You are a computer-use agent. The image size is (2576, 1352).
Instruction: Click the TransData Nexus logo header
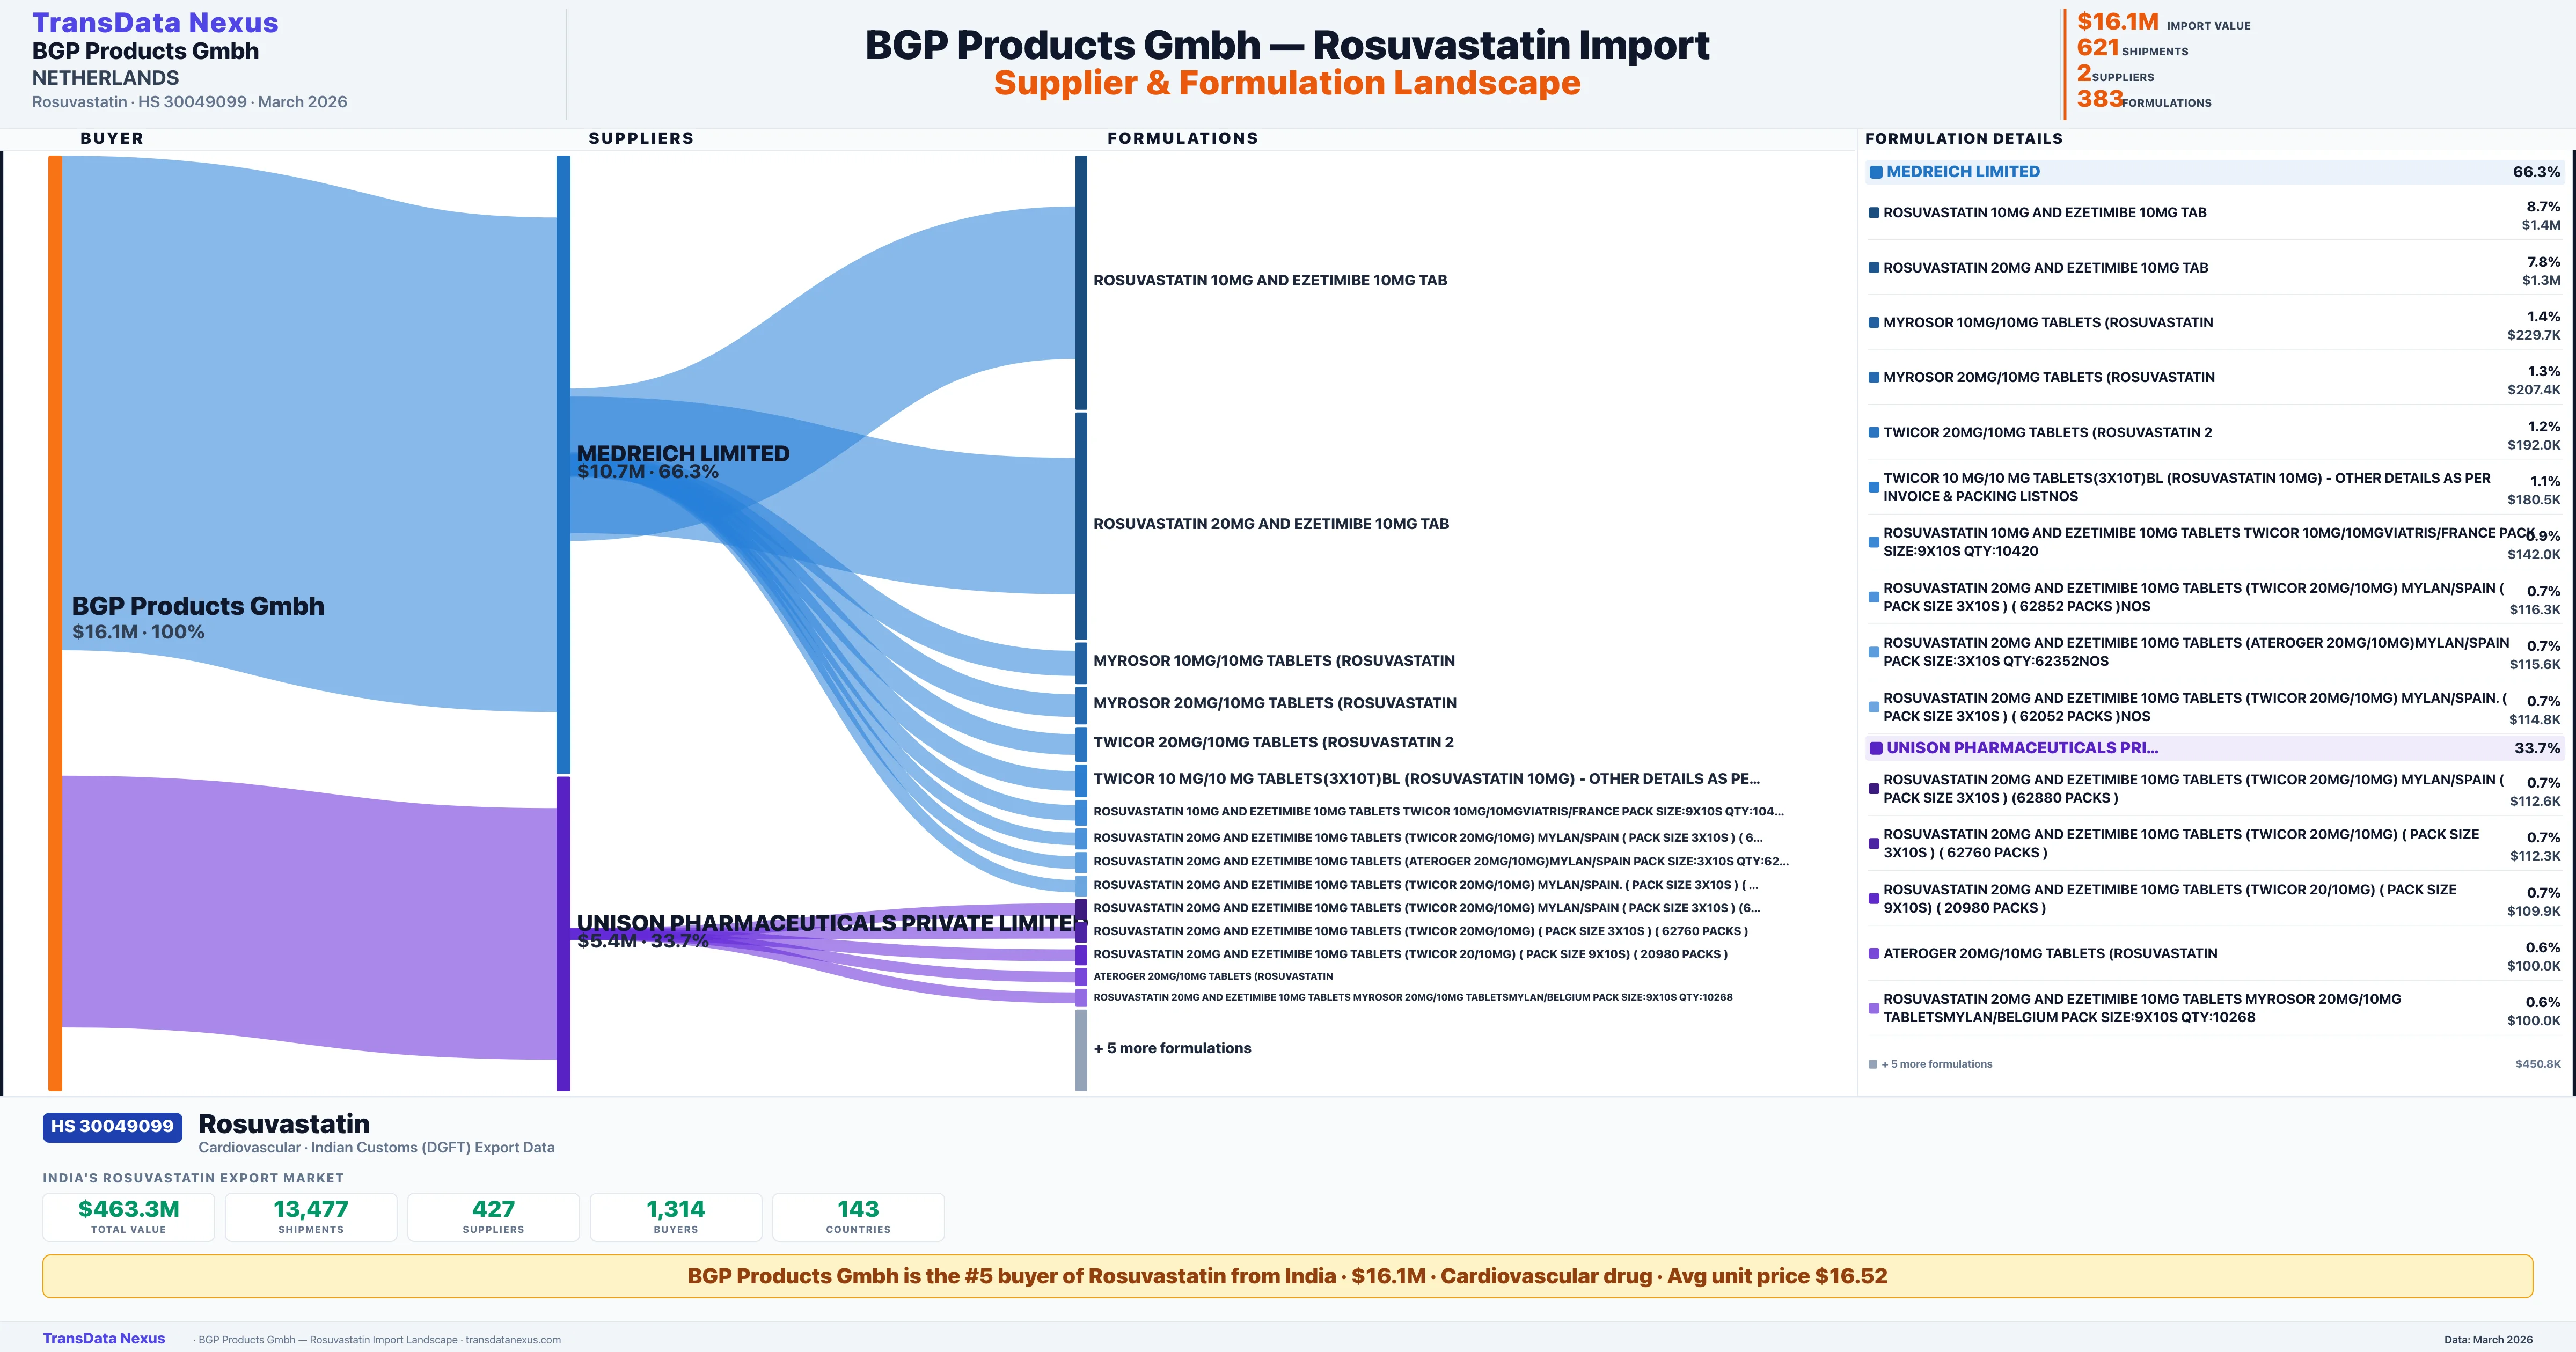pos(155,23)
